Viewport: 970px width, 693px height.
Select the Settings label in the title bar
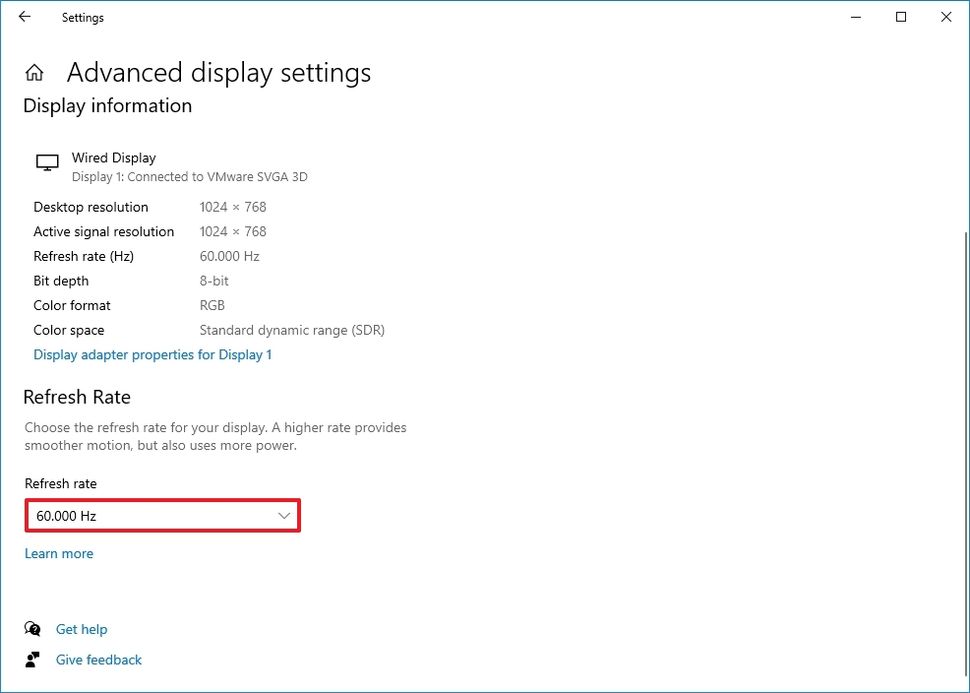coord(82,17)
